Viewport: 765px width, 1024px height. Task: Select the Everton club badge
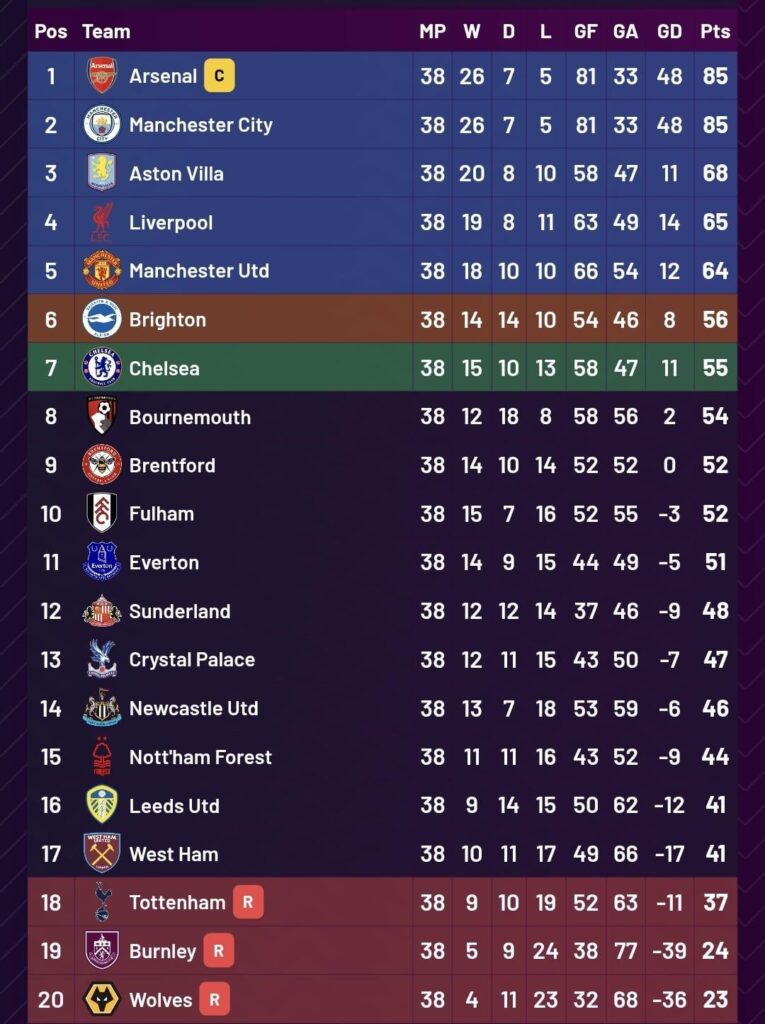(x=100, y=562)
